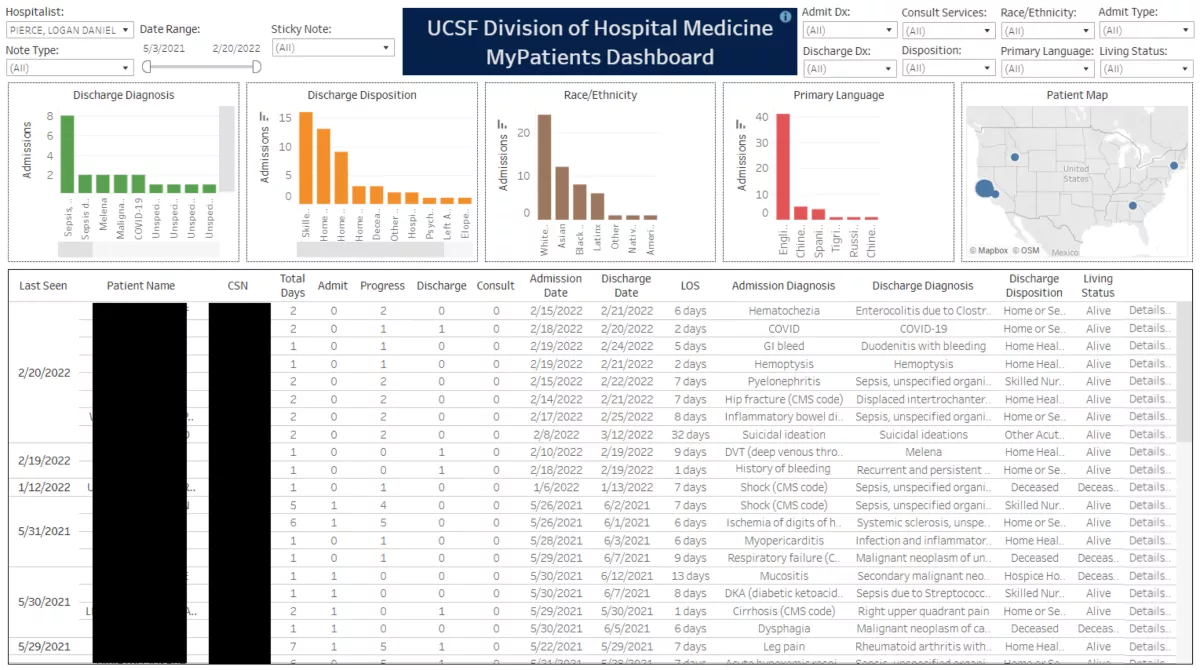1200x670 pixels.
Task: Click the Progress column header
Action: (382, 286)
